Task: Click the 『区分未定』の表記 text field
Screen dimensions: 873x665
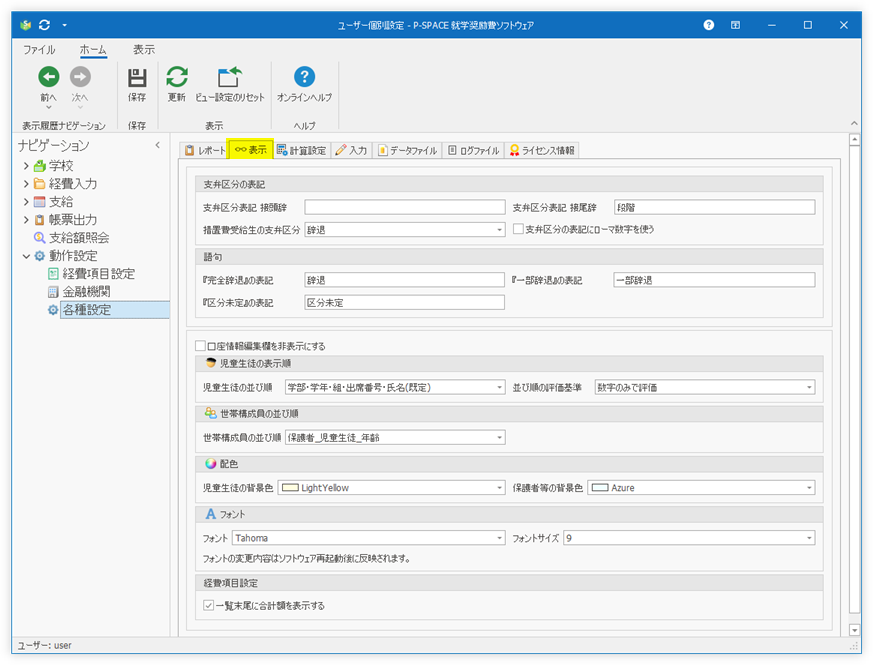Action: click(405, 303)
